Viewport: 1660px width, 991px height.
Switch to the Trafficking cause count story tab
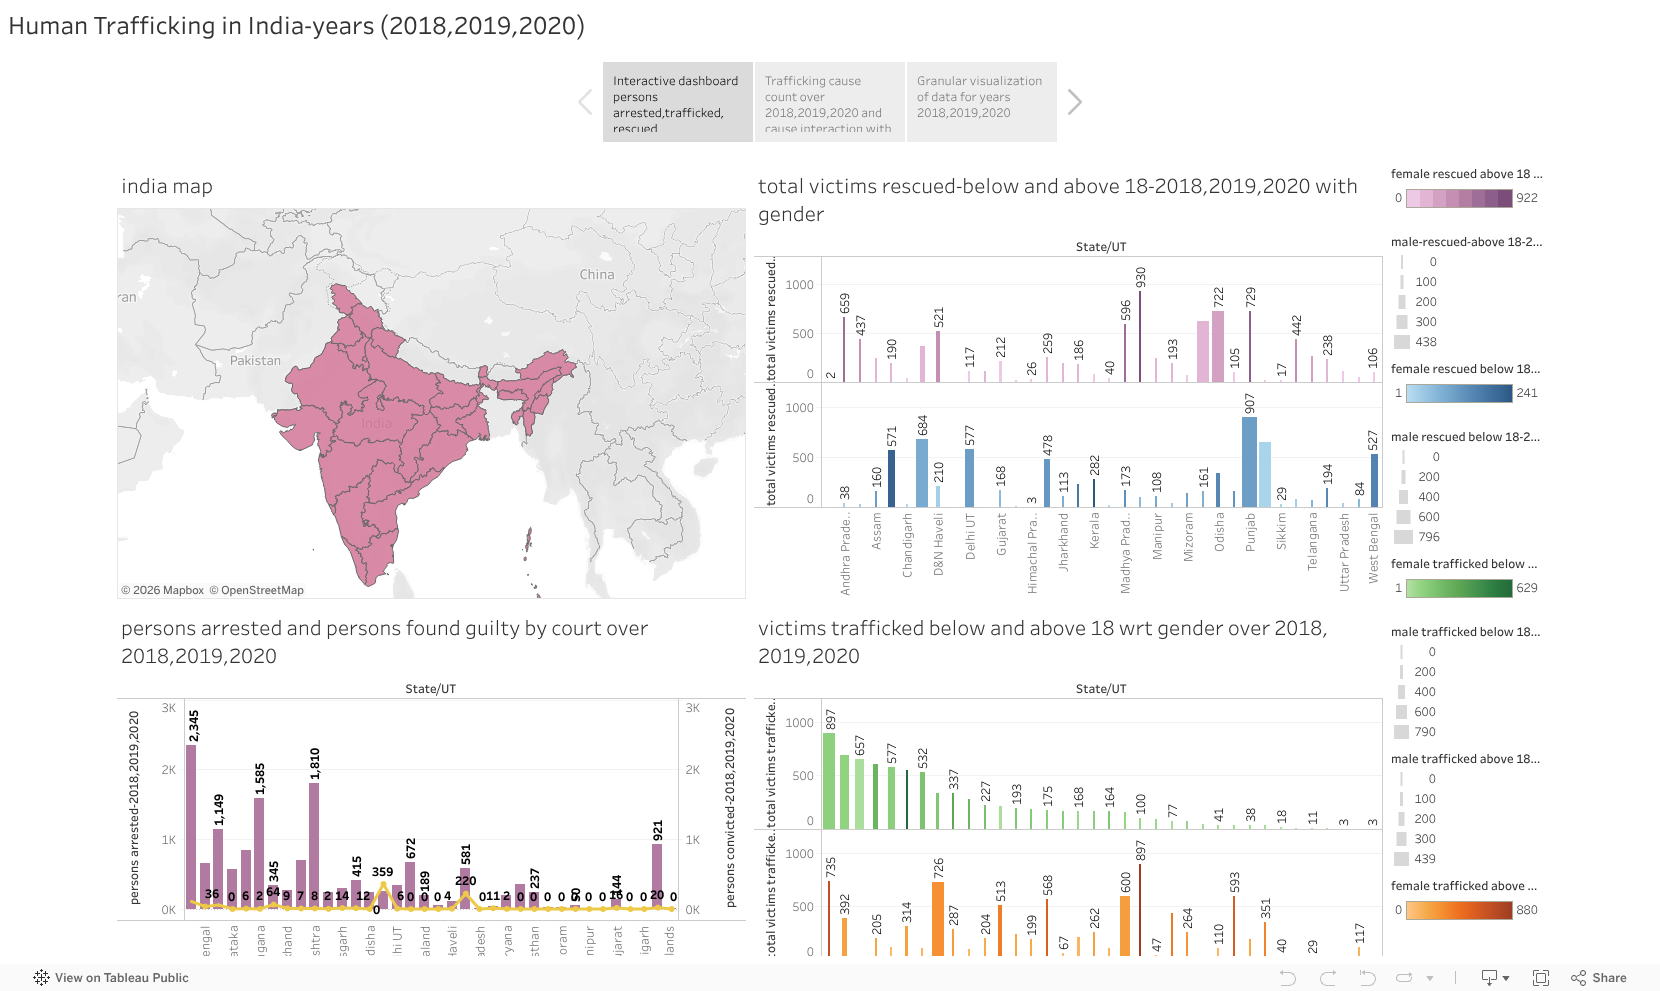(x=829, y=102)
